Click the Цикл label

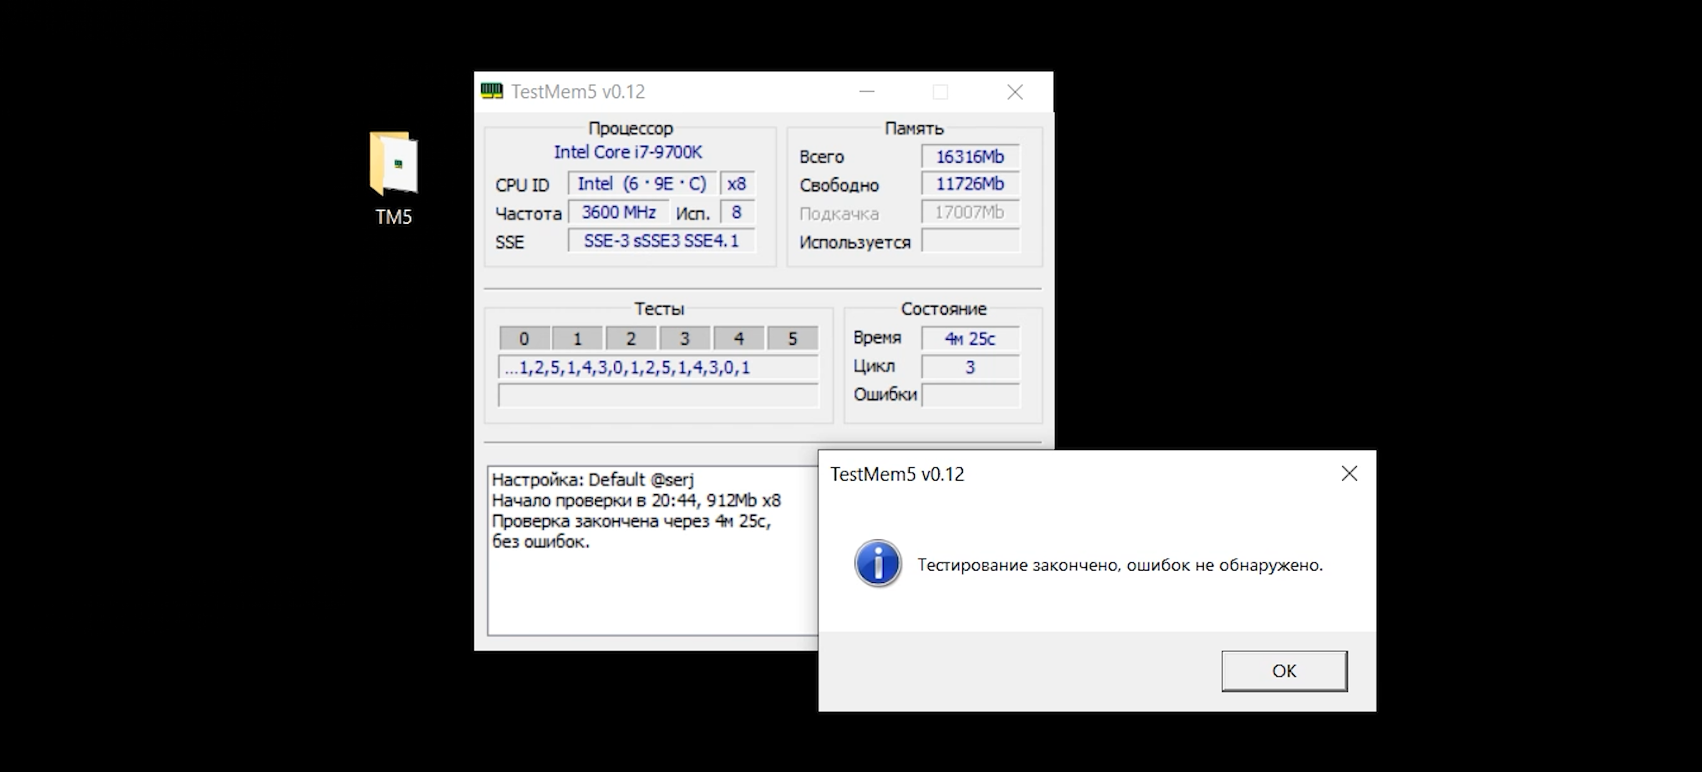point(874,367)
